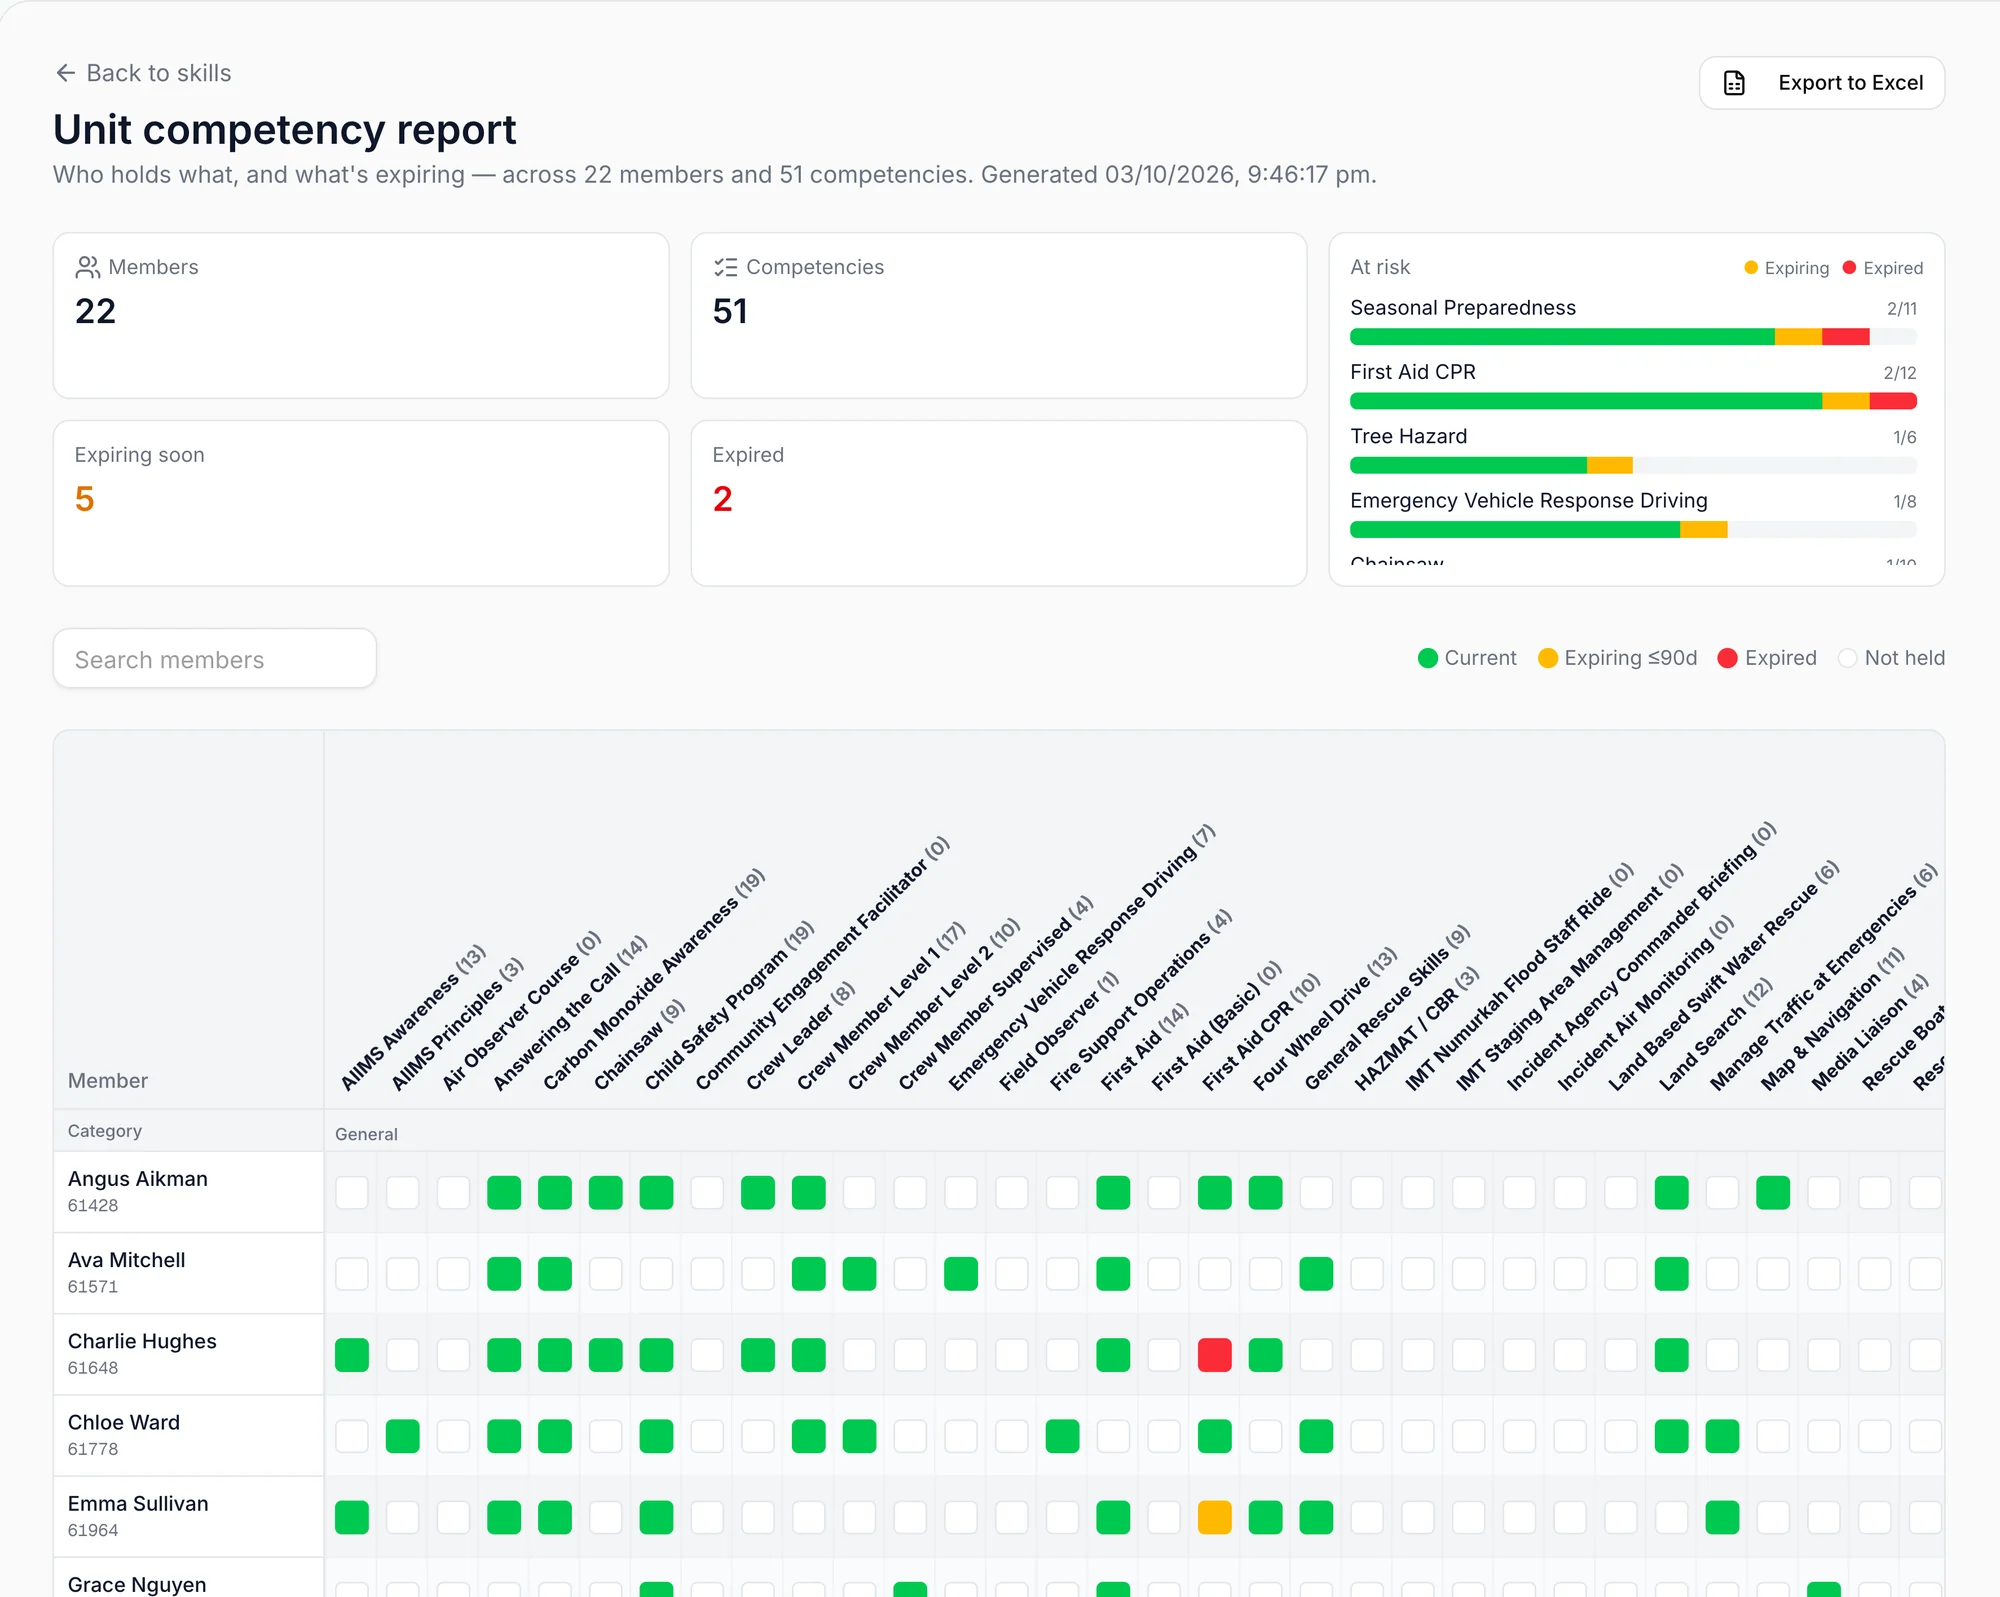Screen dimensions: 2000x1597
Task: Click the Competencies checklist icon
Action: 725,267
